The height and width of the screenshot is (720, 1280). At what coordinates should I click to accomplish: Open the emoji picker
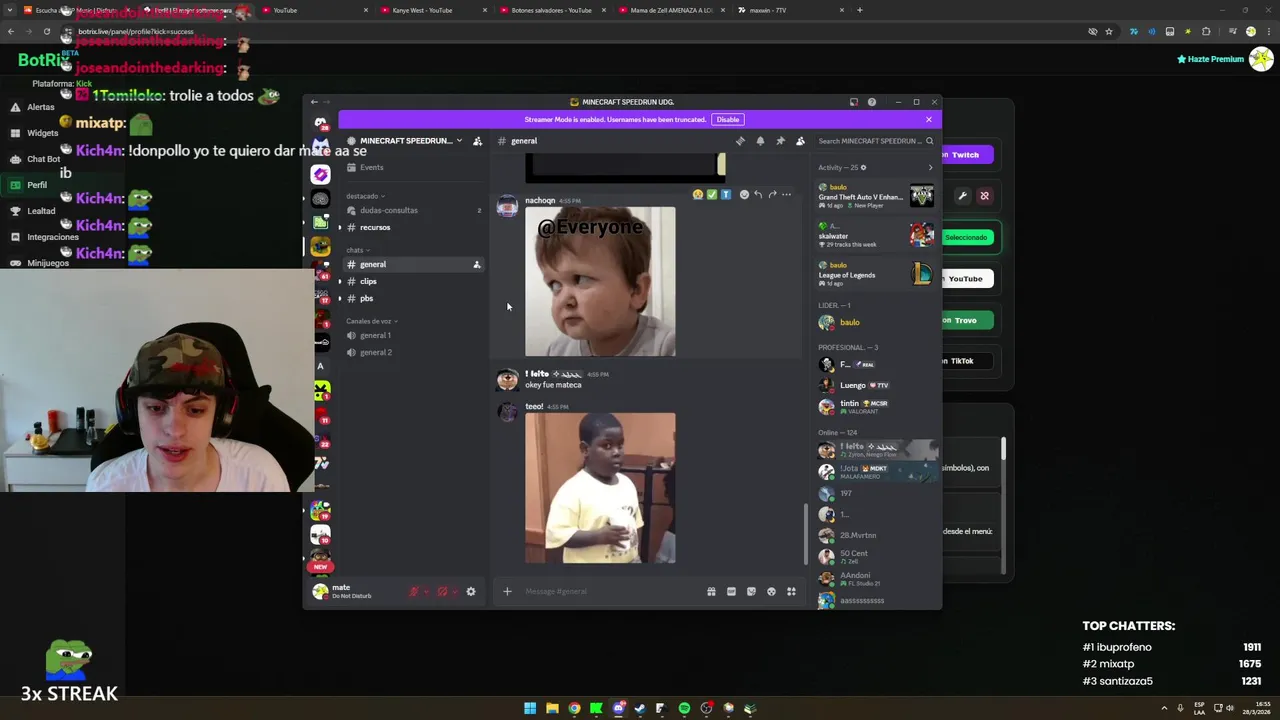click(x=771, y=591)
